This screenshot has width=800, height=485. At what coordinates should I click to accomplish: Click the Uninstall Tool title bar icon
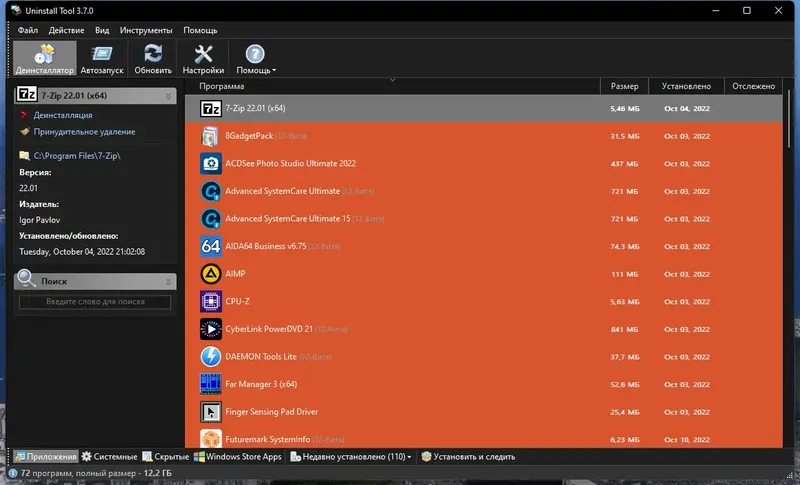pos(15,10)
